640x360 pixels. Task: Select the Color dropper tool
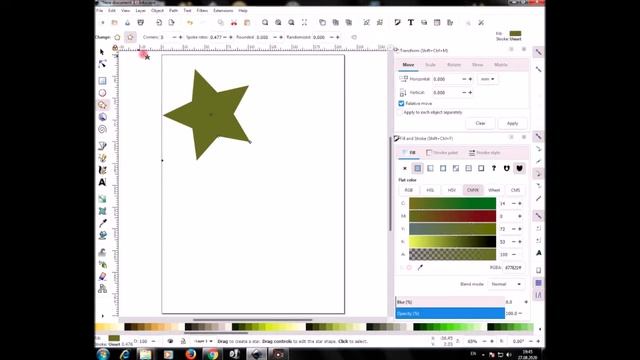[x=102, y=223]
